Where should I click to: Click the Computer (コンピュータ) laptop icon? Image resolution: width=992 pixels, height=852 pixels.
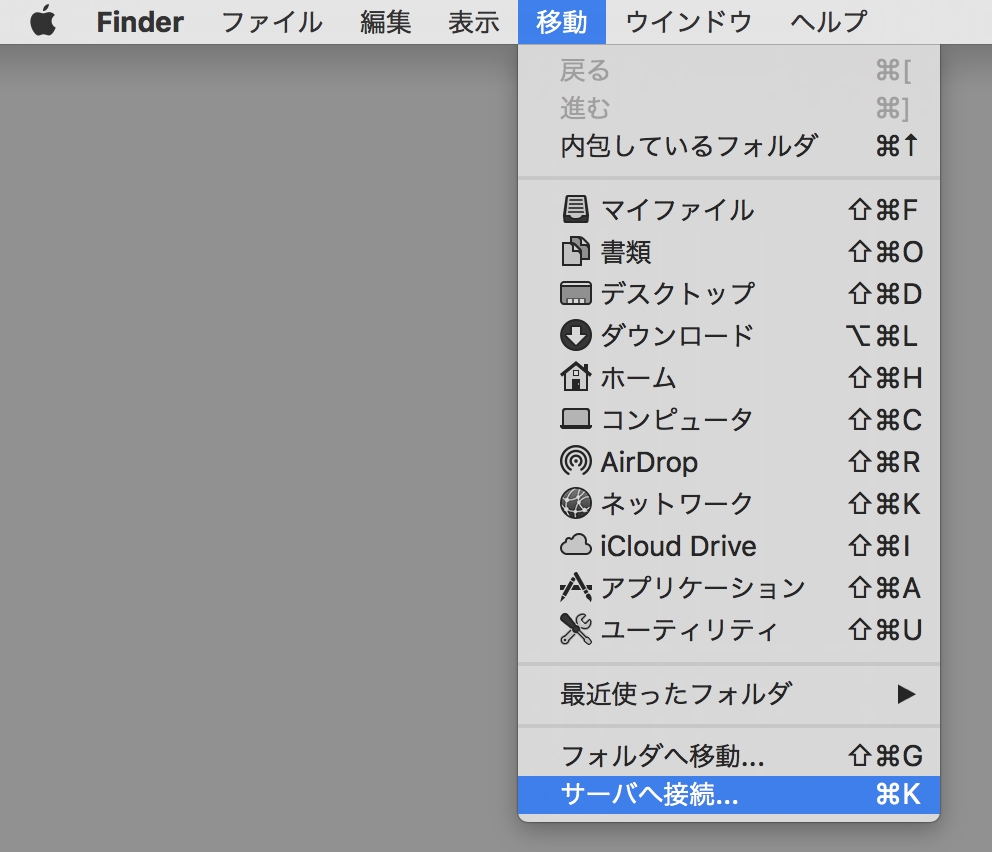pyautogui.click(x=576, y=420)
